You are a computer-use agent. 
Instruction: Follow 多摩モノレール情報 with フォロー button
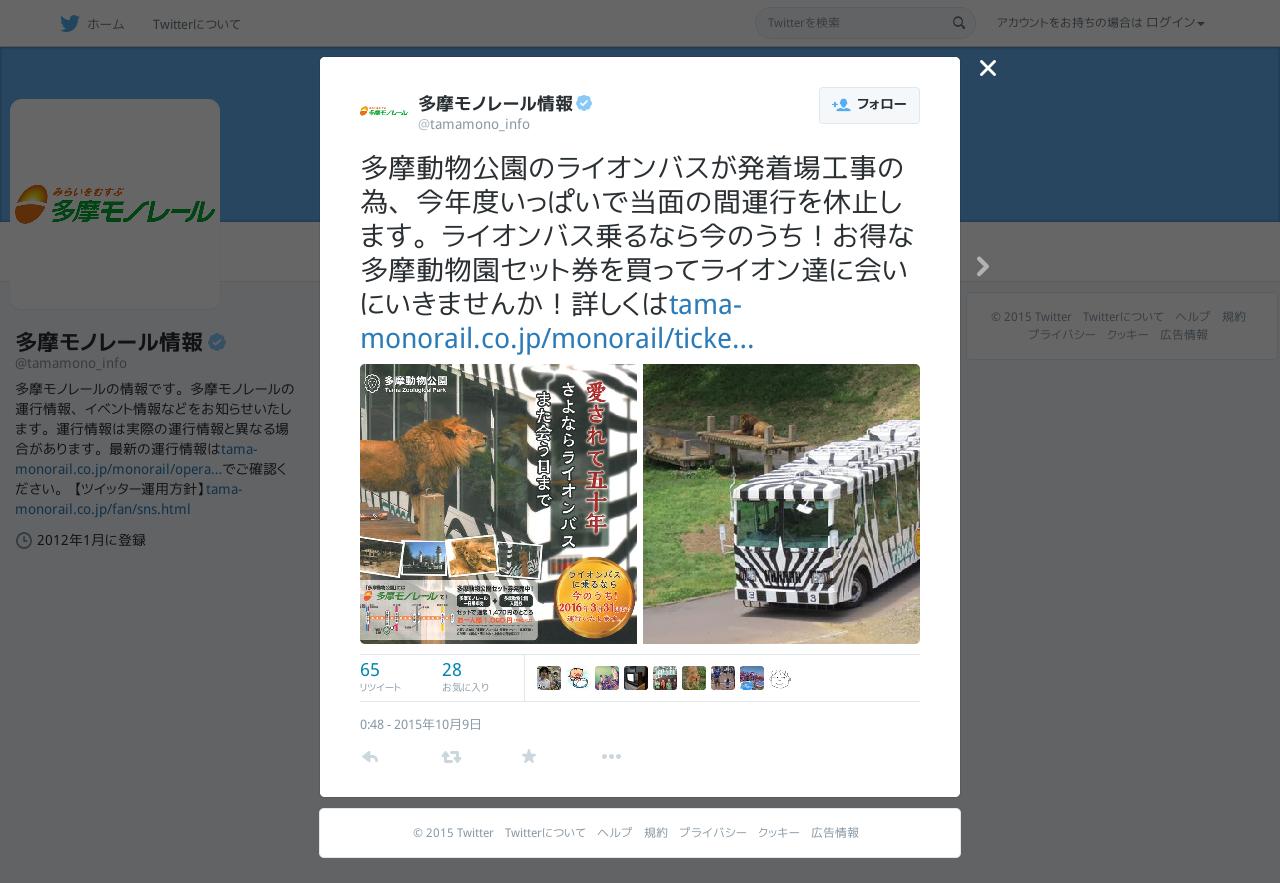click(x=869, y=105)
